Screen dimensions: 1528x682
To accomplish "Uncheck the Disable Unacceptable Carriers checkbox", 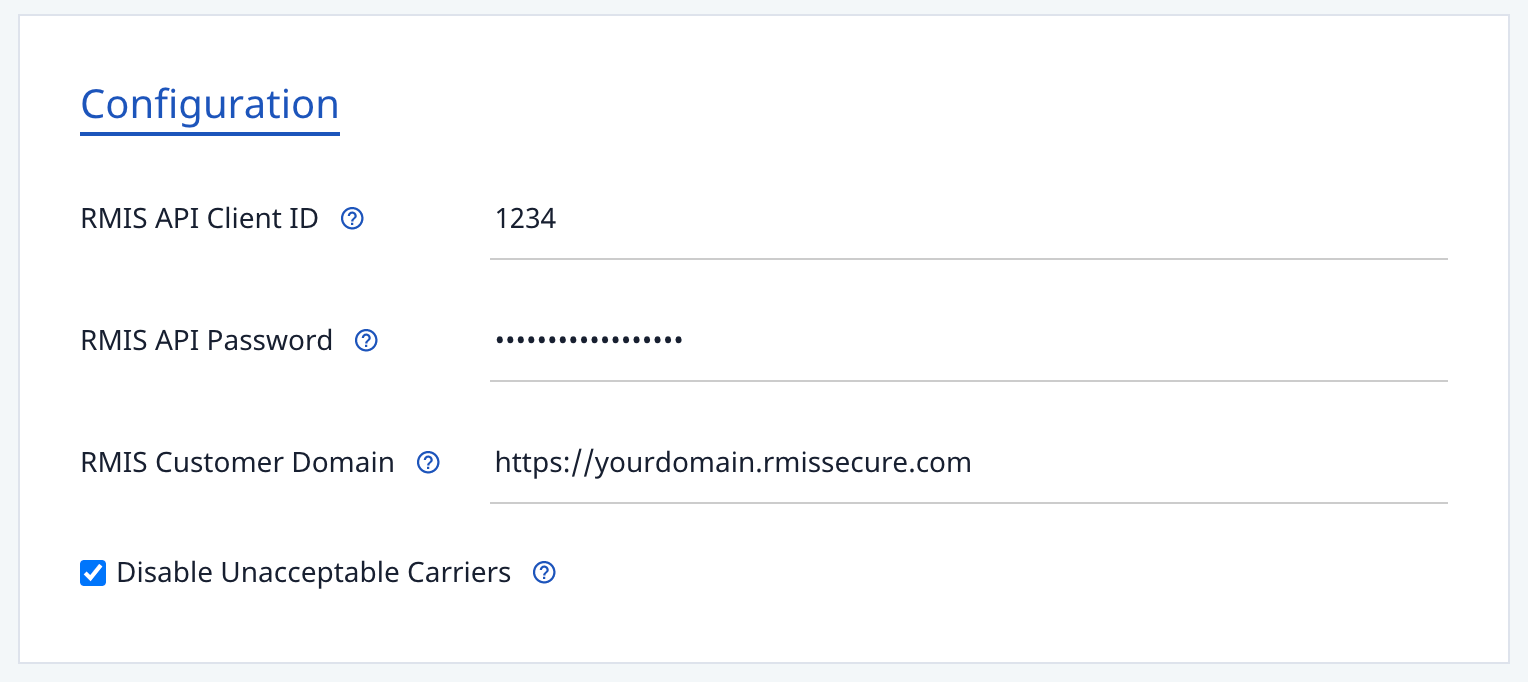I will 93,573.
